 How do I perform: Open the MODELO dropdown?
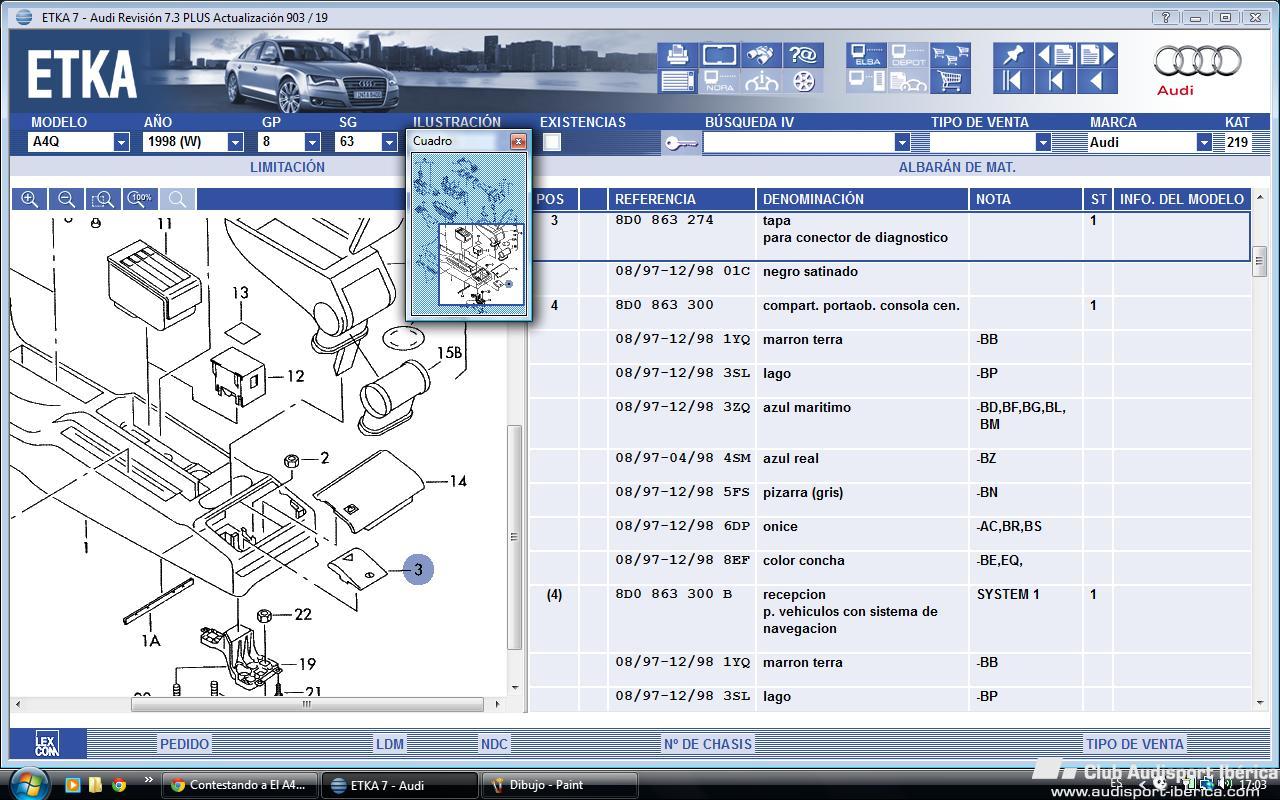click(x=121, y=142)
